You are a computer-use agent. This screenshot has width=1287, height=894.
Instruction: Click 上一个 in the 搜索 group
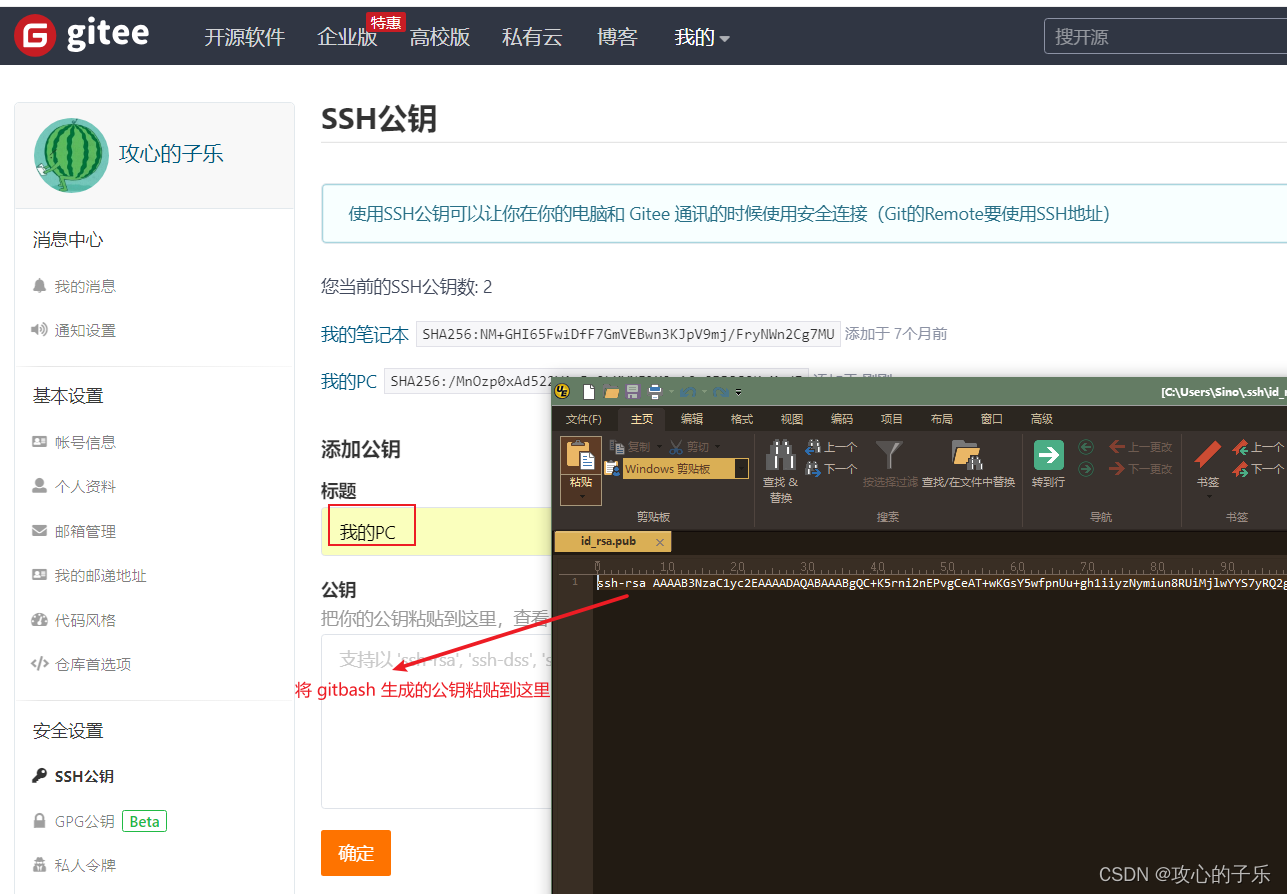832,447
